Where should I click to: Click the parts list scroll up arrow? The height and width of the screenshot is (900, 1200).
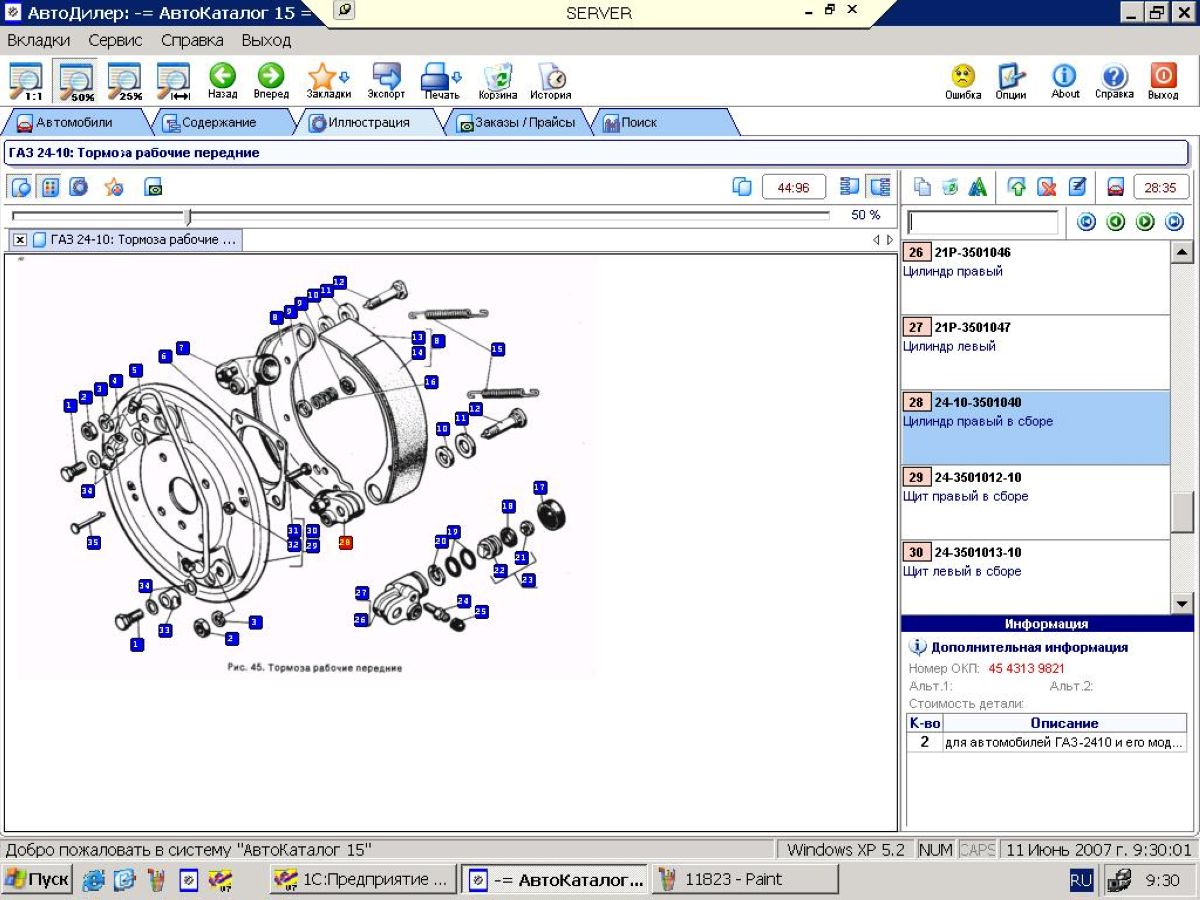click(x=1182, y=252)
